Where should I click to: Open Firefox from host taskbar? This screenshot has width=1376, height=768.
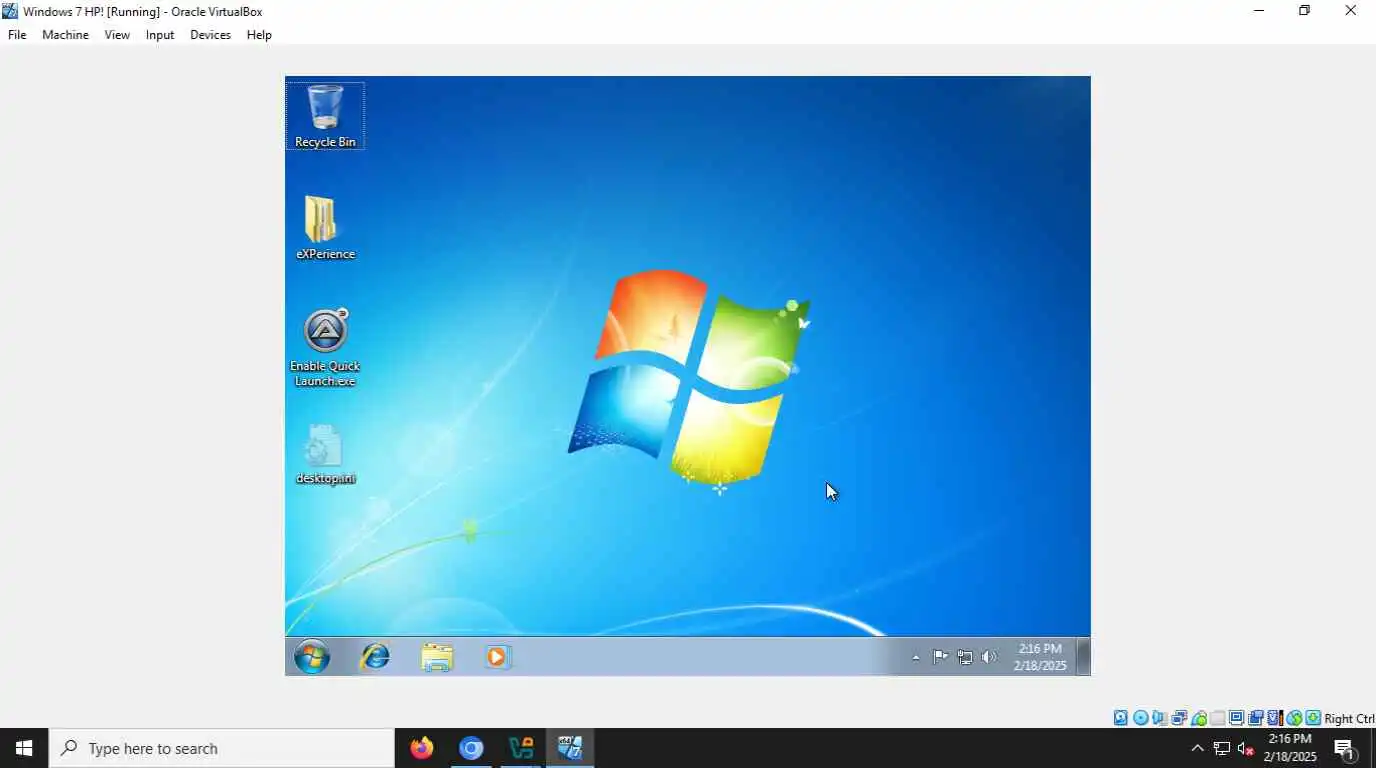(422, 748)
